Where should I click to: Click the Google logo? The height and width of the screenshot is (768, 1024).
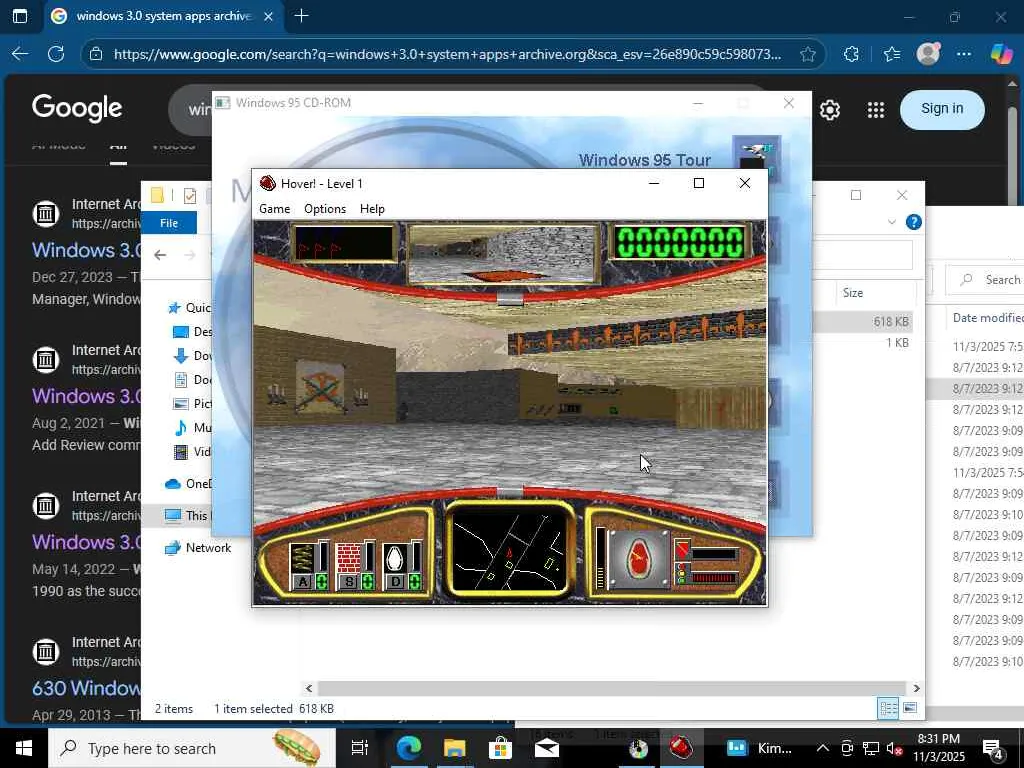point(77,108)
